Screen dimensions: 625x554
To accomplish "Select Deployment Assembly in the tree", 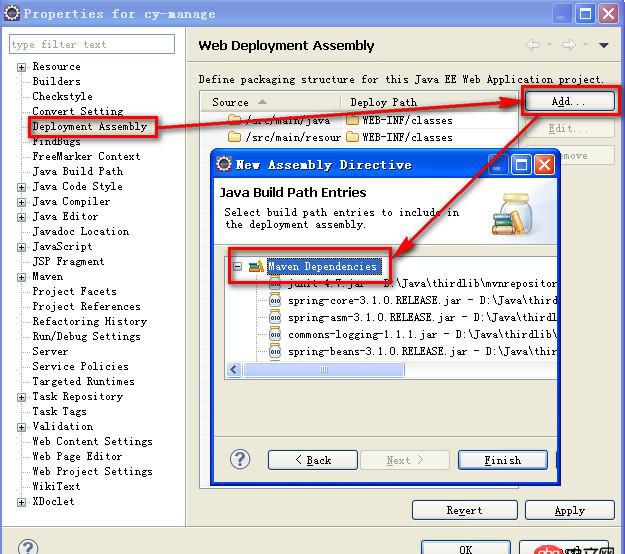I will coord(90,126).
